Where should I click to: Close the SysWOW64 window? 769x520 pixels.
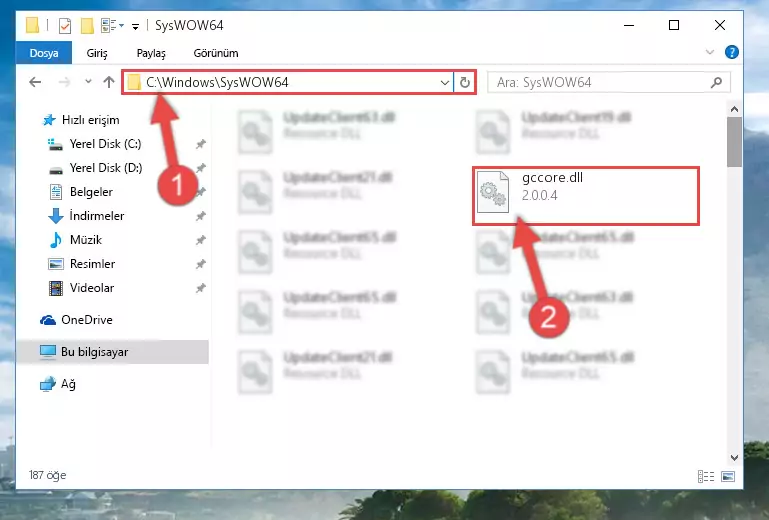coord(719,25)
